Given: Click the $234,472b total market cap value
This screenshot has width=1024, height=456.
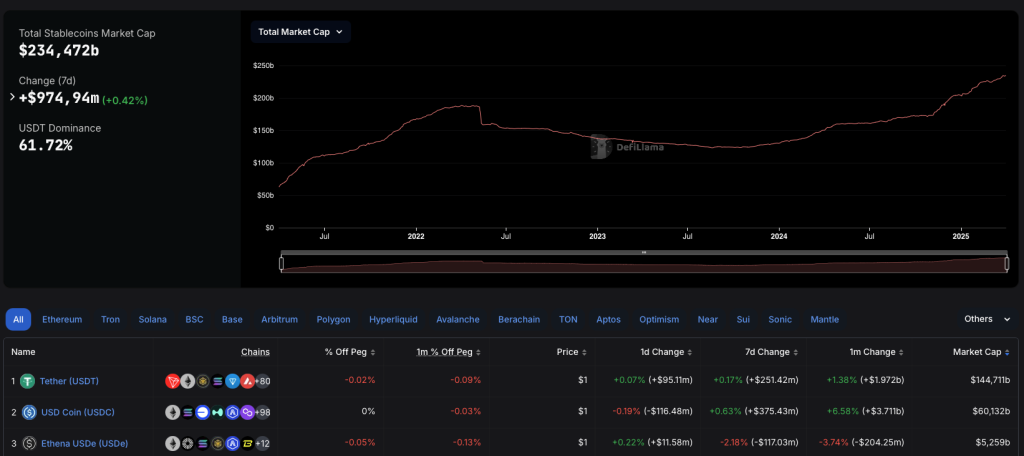Looking at the screenshot, I should coord(59,50).
